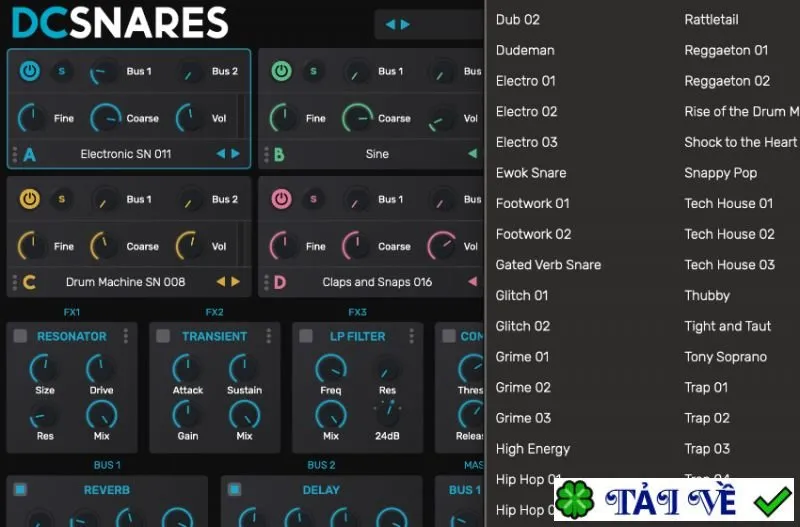Click layer C Bus 2 send knob

coord(189,200)
